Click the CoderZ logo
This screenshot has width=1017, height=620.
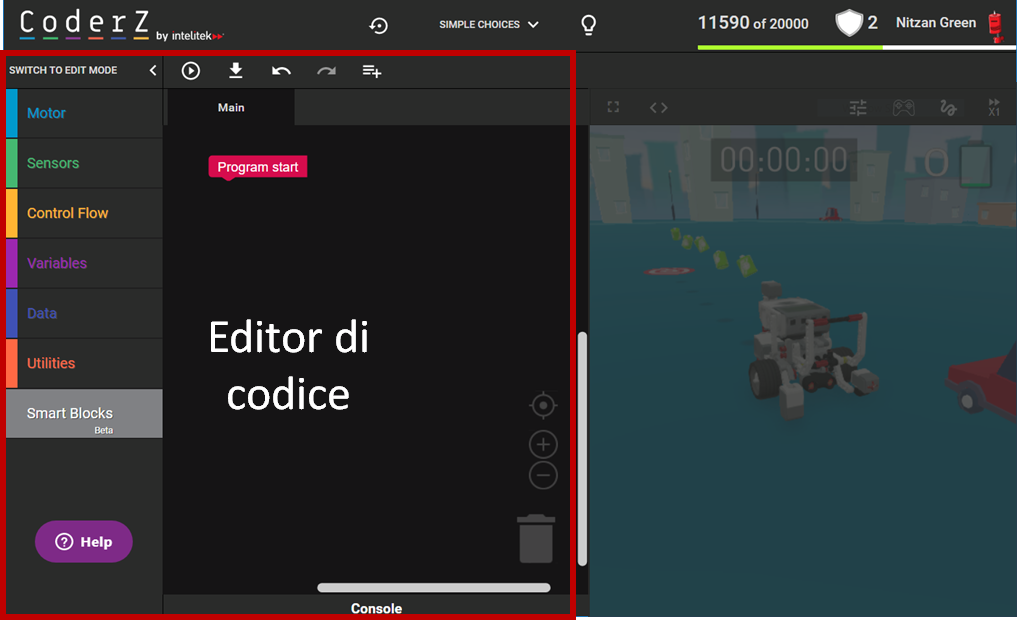(84, 24)
